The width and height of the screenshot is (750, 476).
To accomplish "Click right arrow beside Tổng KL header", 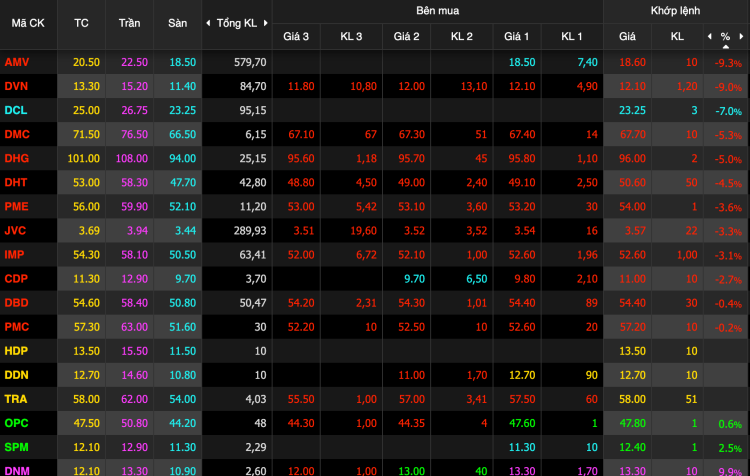I will 265,23.
